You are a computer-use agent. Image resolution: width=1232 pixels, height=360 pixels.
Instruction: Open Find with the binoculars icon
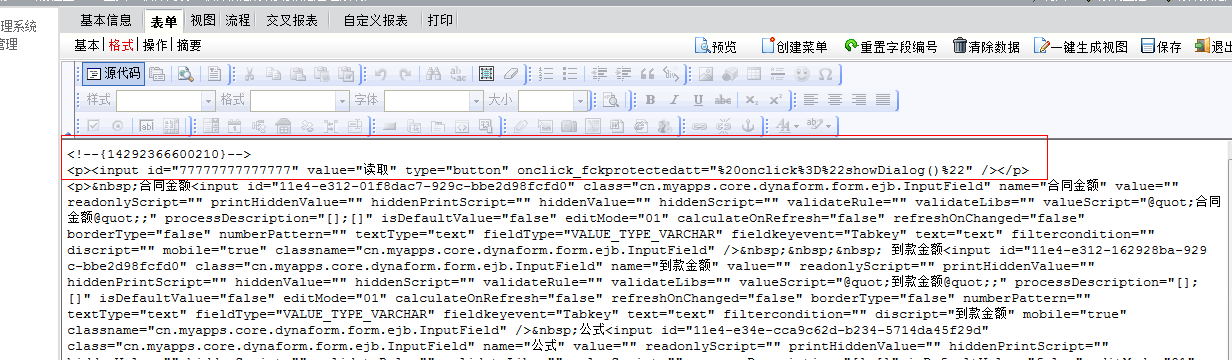click(x=434, y=74)
